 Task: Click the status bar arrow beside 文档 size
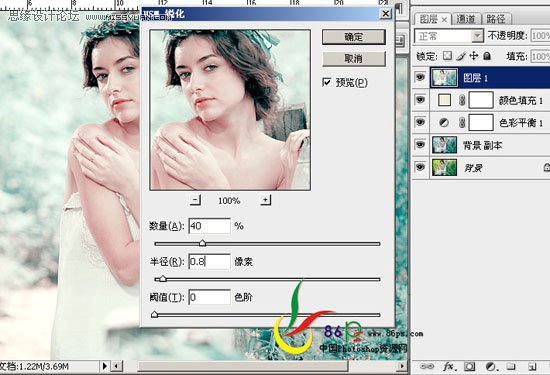(104, 366)
